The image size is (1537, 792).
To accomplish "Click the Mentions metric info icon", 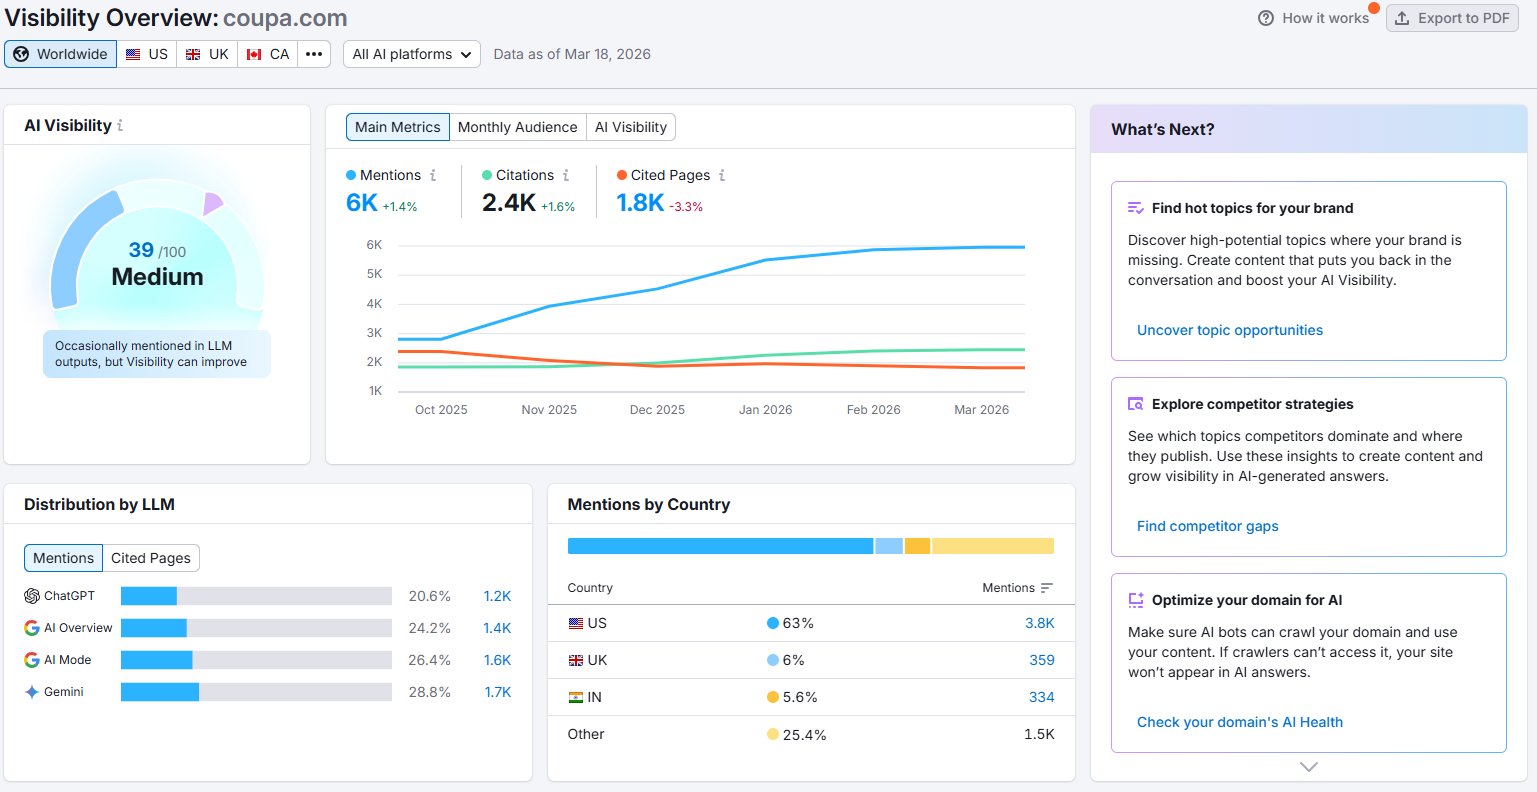I will tap(433, 175).
